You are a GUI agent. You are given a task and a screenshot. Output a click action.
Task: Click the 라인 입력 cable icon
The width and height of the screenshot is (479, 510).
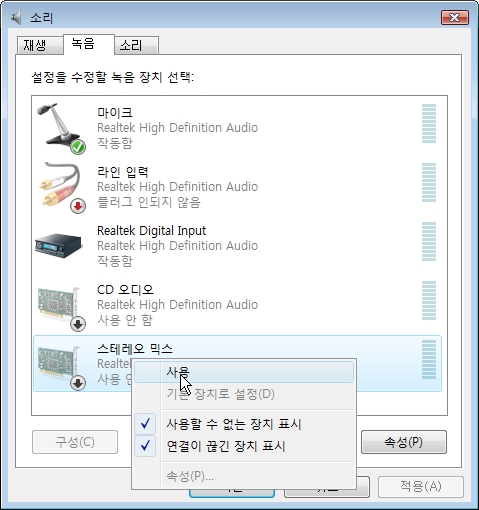62,187
